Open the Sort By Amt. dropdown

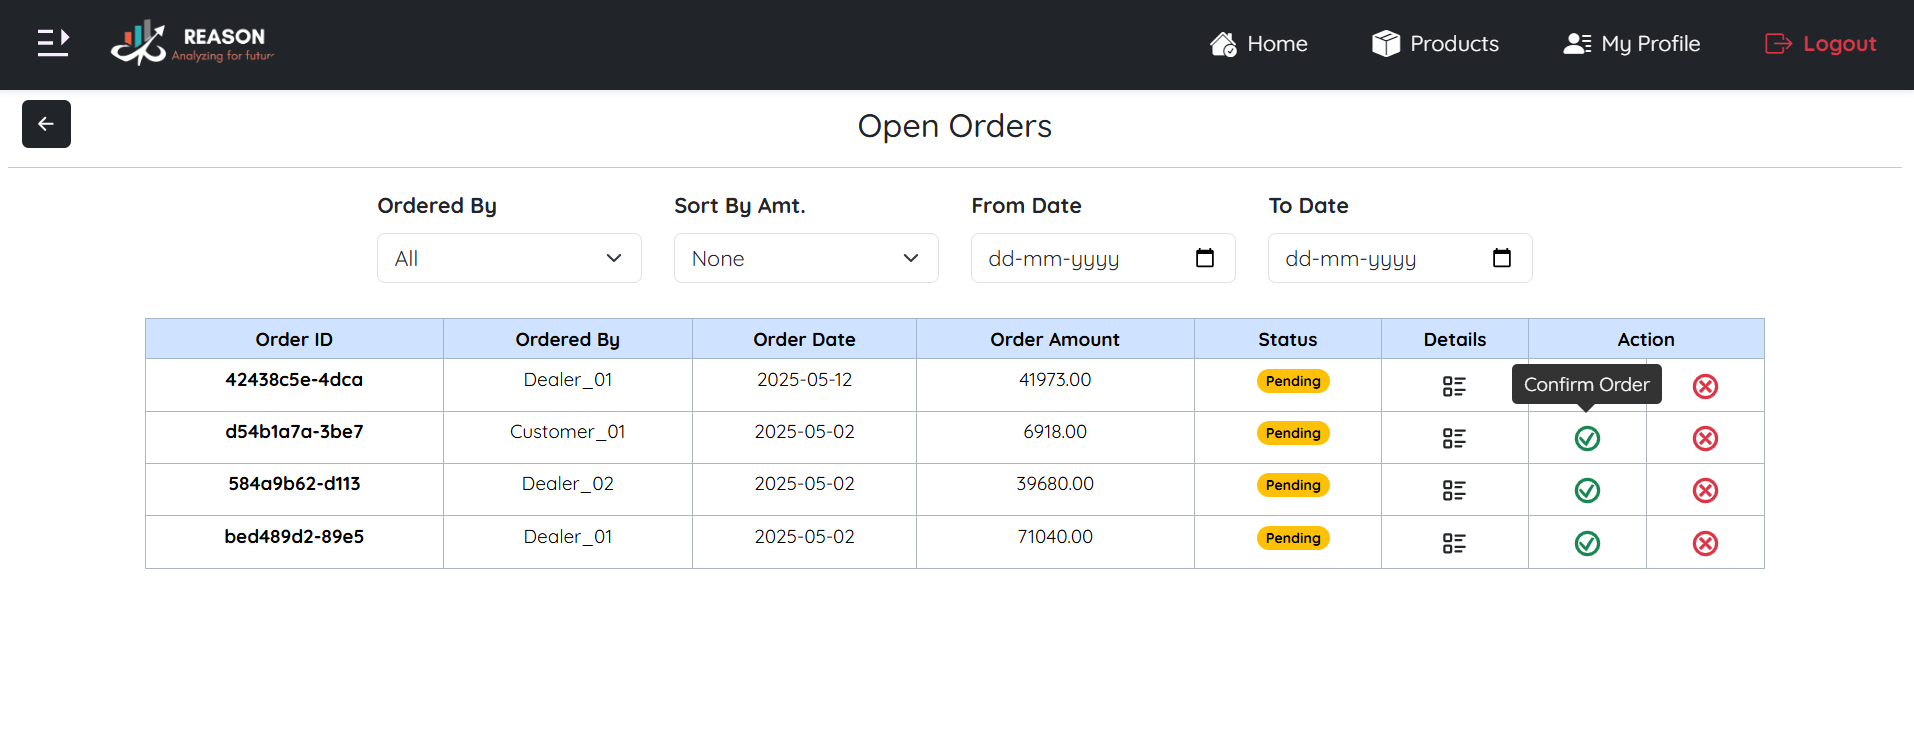tap(806, 258)
